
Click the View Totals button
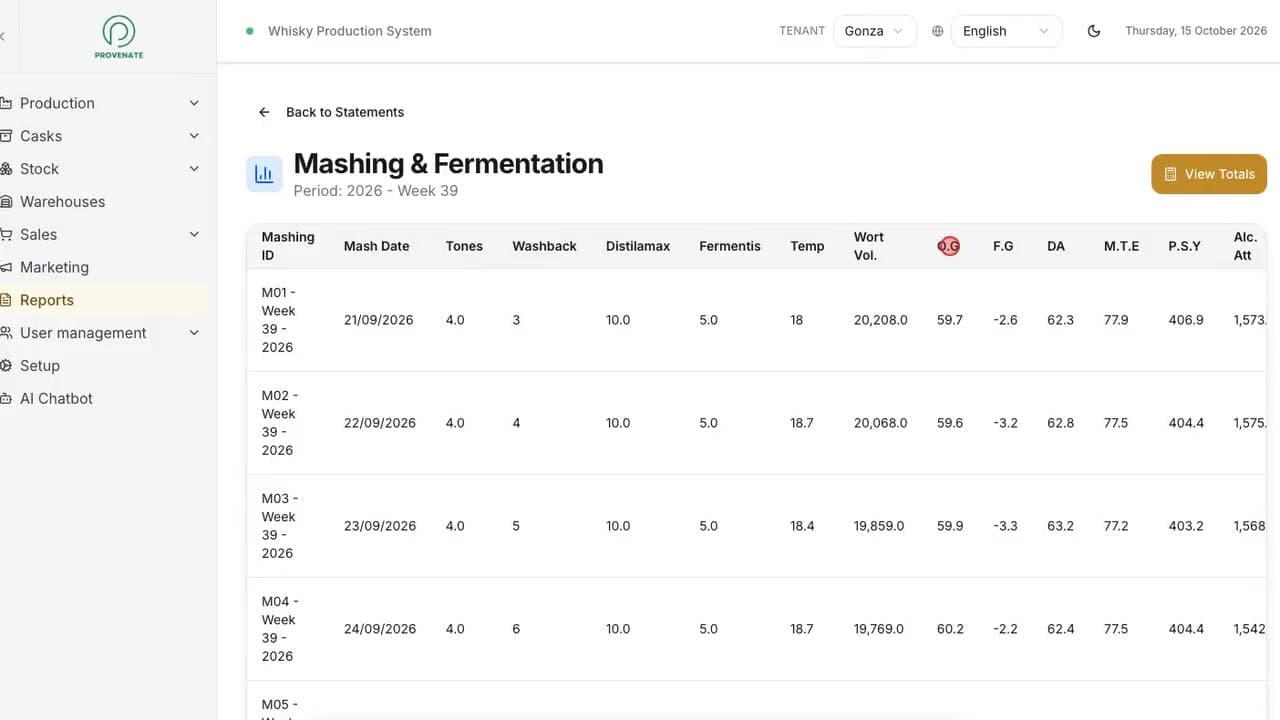coord(1209,174)
